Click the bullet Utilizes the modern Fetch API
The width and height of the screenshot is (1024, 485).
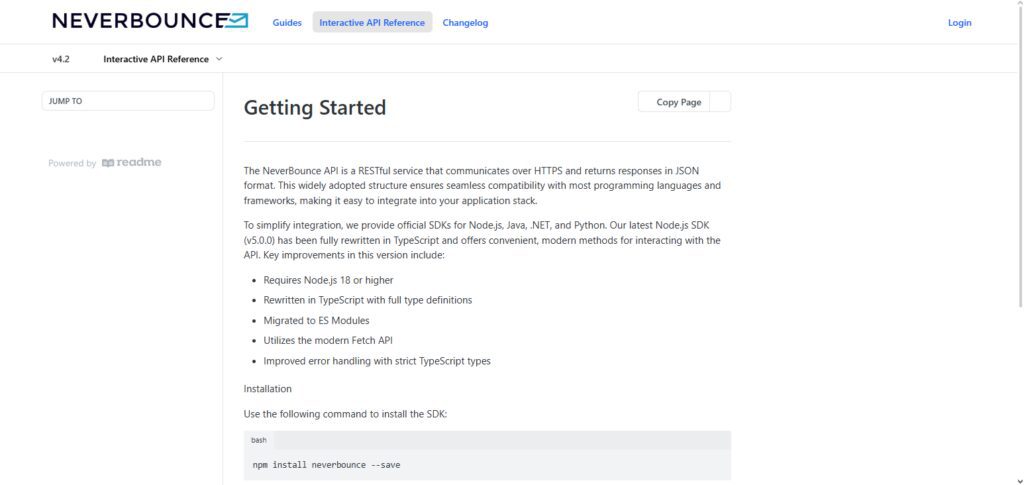coord(328,340)
